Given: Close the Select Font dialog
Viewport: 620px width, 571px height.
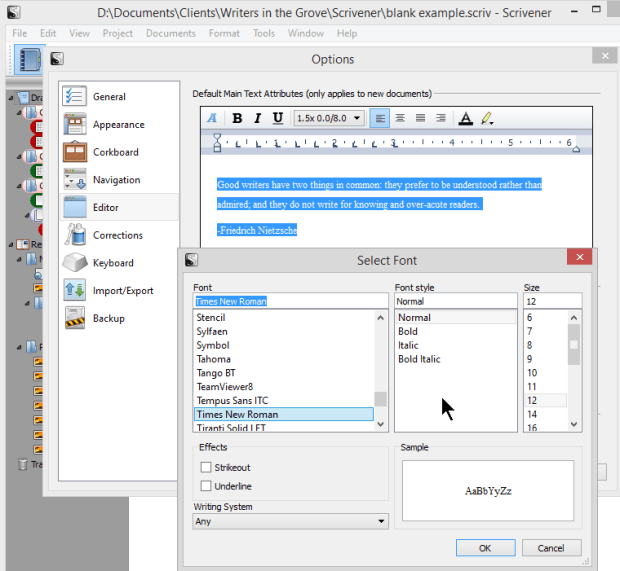Looking at the screenshot, I should coord(579,257).
